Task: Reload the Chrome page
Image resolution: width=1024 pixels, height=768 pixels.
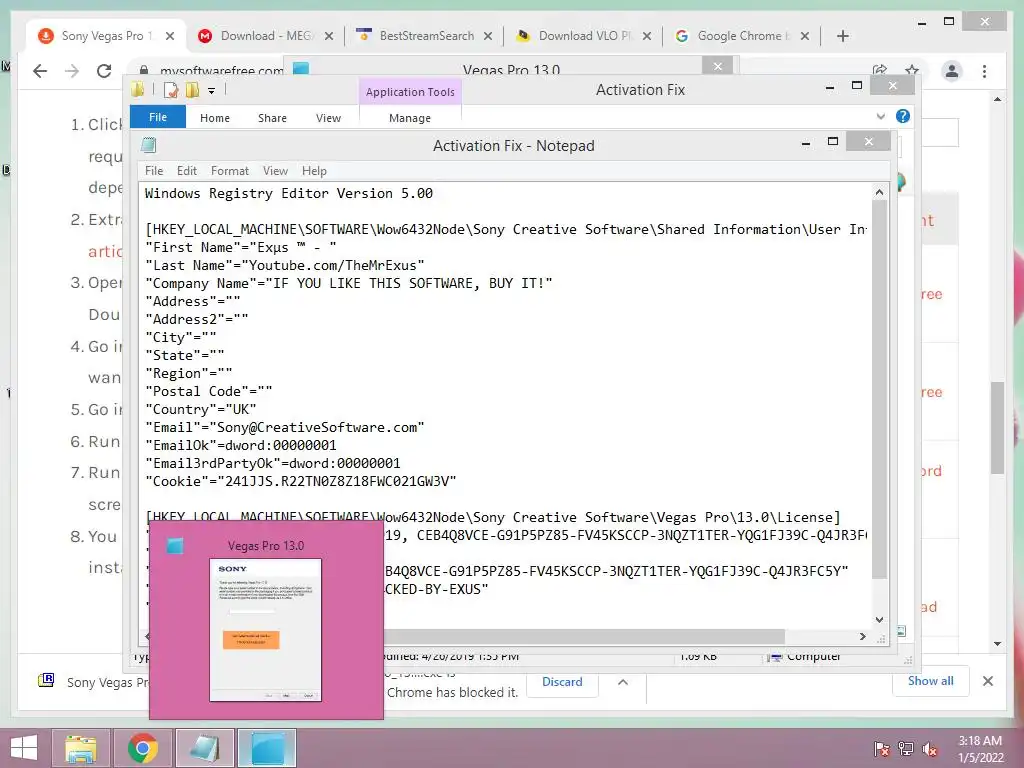Action: [104, 71]
